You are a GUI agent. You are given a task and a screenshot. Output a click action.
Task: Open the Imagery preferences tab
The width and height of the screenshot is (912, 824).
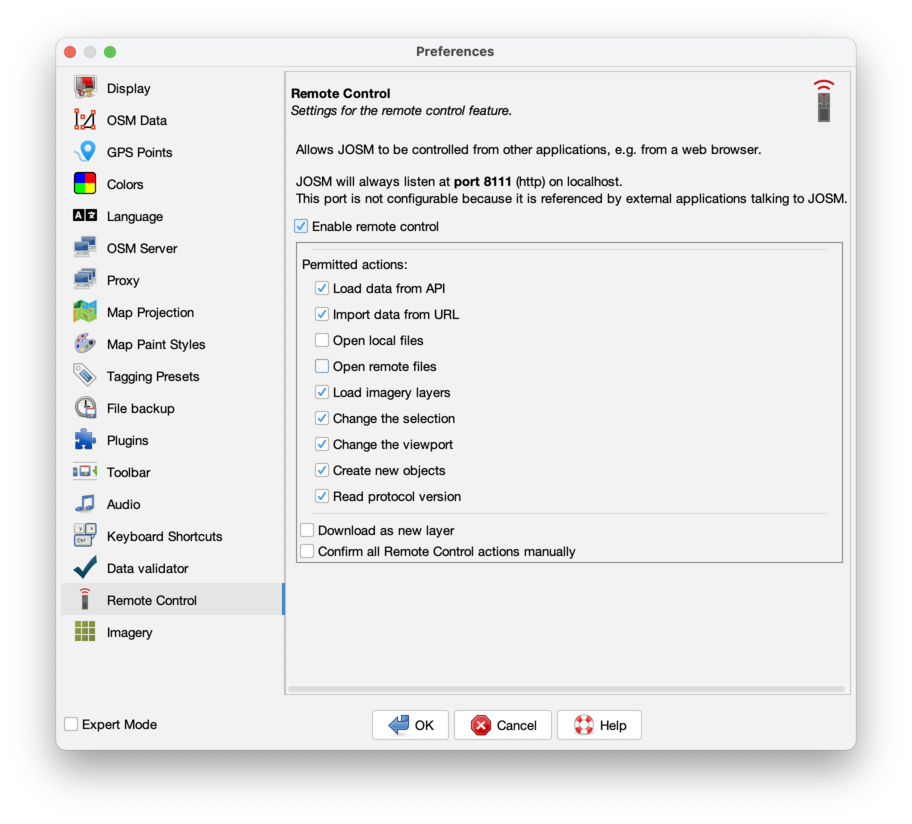(x=172, y=632)
